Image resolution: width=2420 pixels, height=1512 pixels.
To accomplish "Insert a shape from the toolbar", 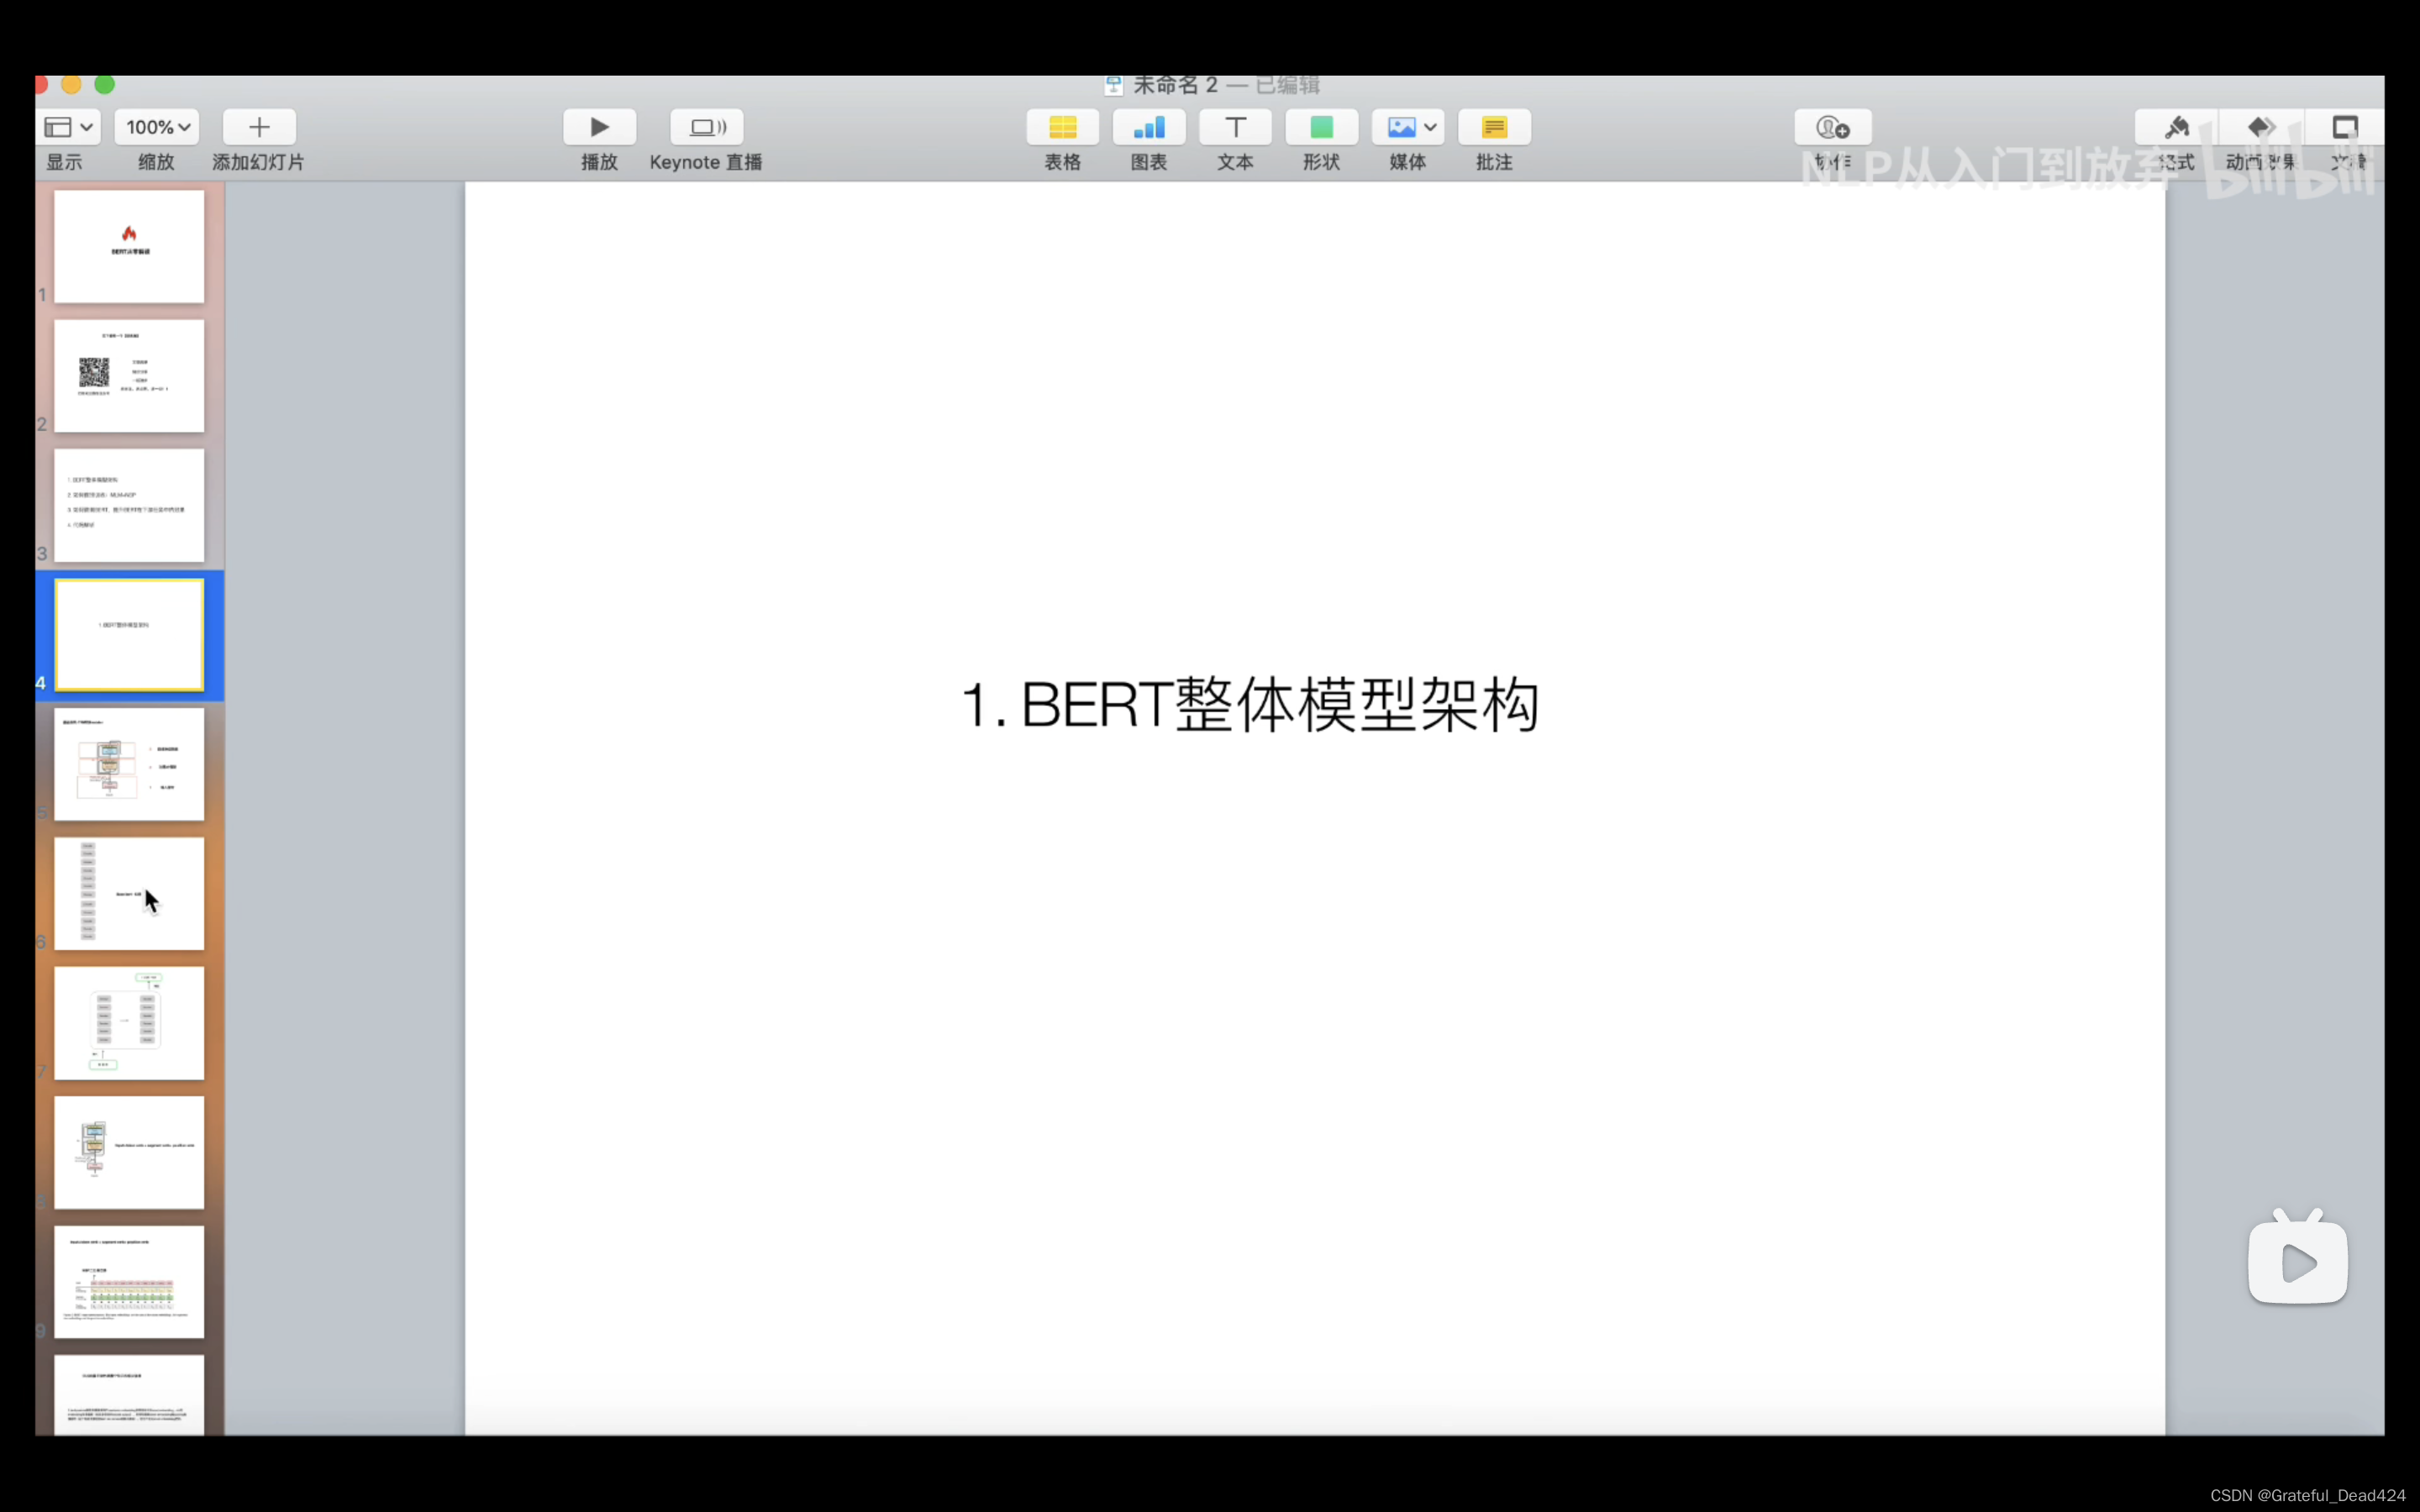I will 1321,127.
